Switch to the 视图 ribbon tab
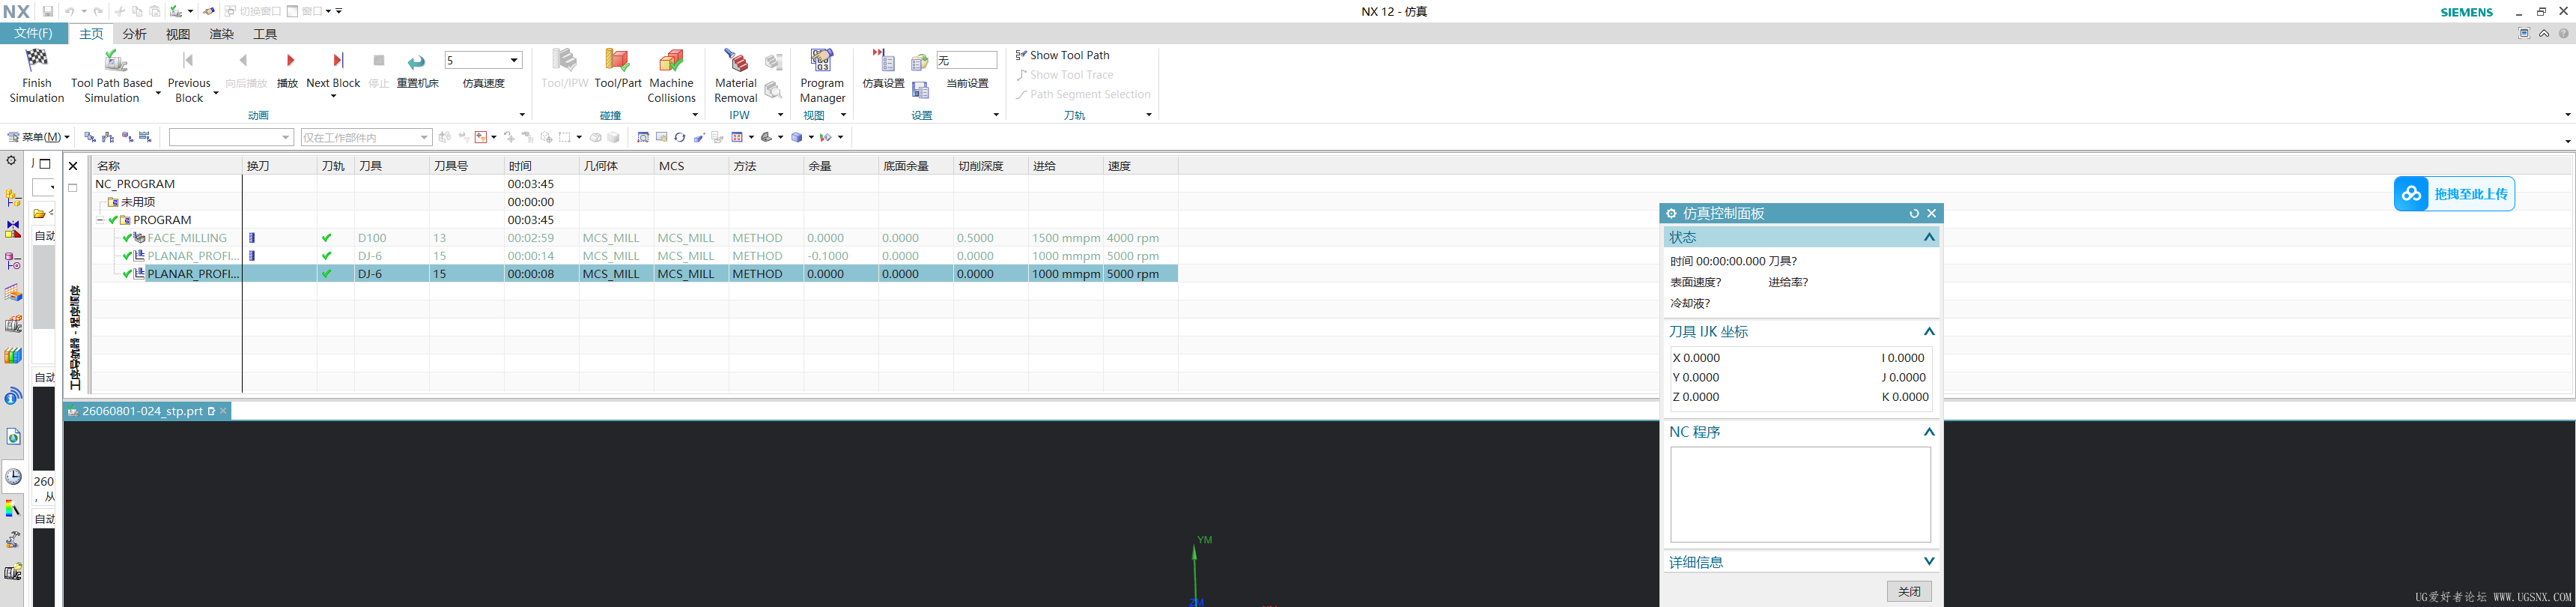Viewport: 2576px width, 607px height. pos(178,33)
